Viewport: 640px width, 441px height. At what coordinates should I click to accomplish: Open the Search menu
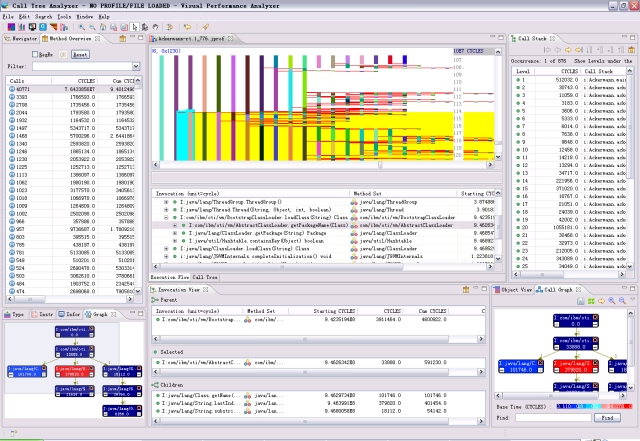click(x=43, y=17)
